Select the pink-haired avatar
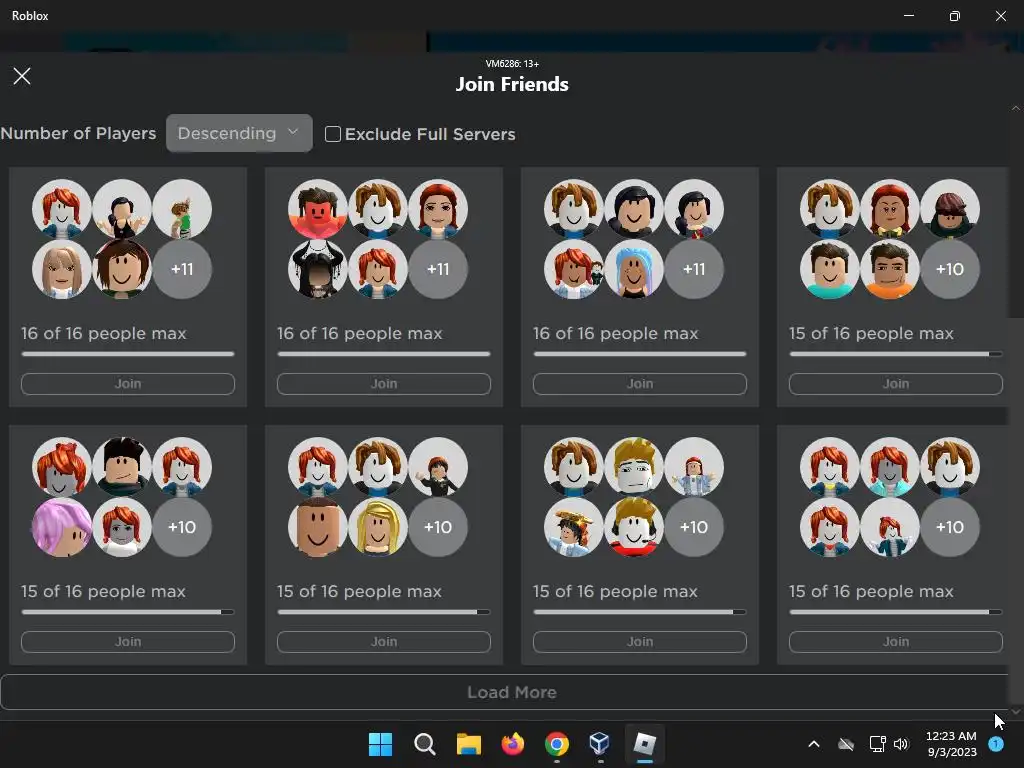1024x768 pixels. [61, 527]
